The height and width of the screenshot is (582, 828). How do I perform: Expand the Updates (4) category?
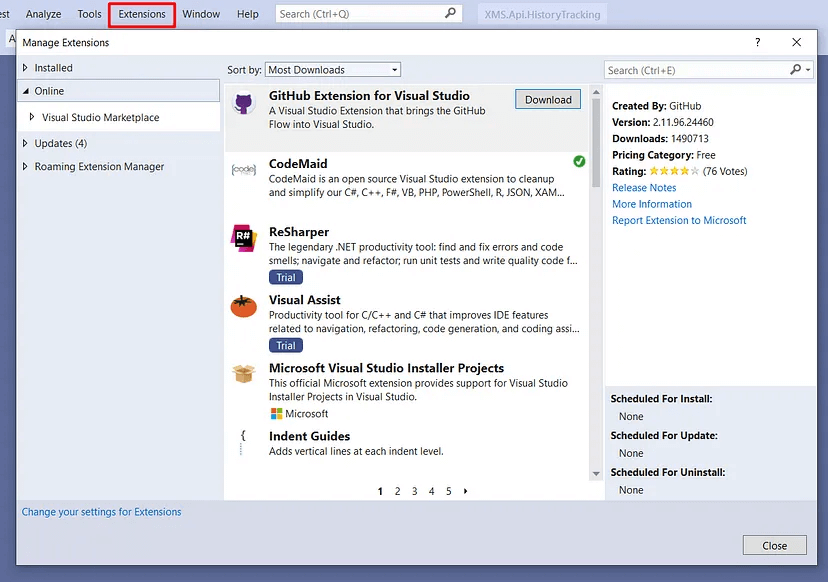pos(25,143)
